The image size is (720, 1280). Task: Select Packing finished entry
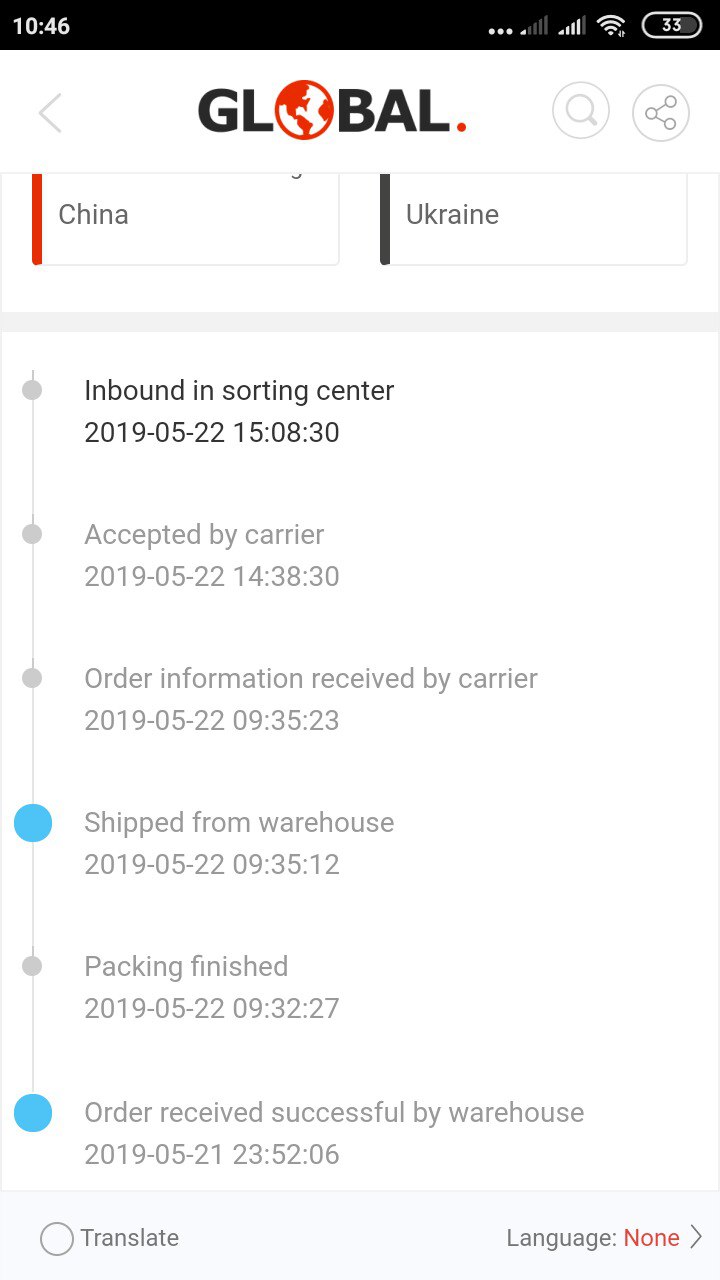click(x=212, y=987)
